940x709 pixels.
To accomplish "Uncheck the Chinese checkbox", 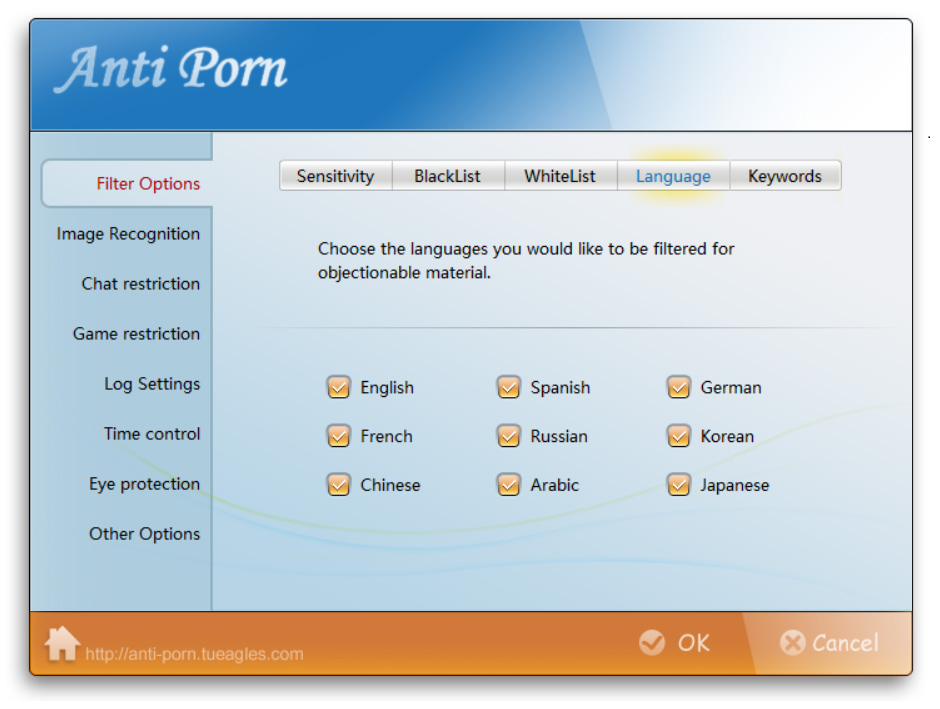I will tap(339, 485).
